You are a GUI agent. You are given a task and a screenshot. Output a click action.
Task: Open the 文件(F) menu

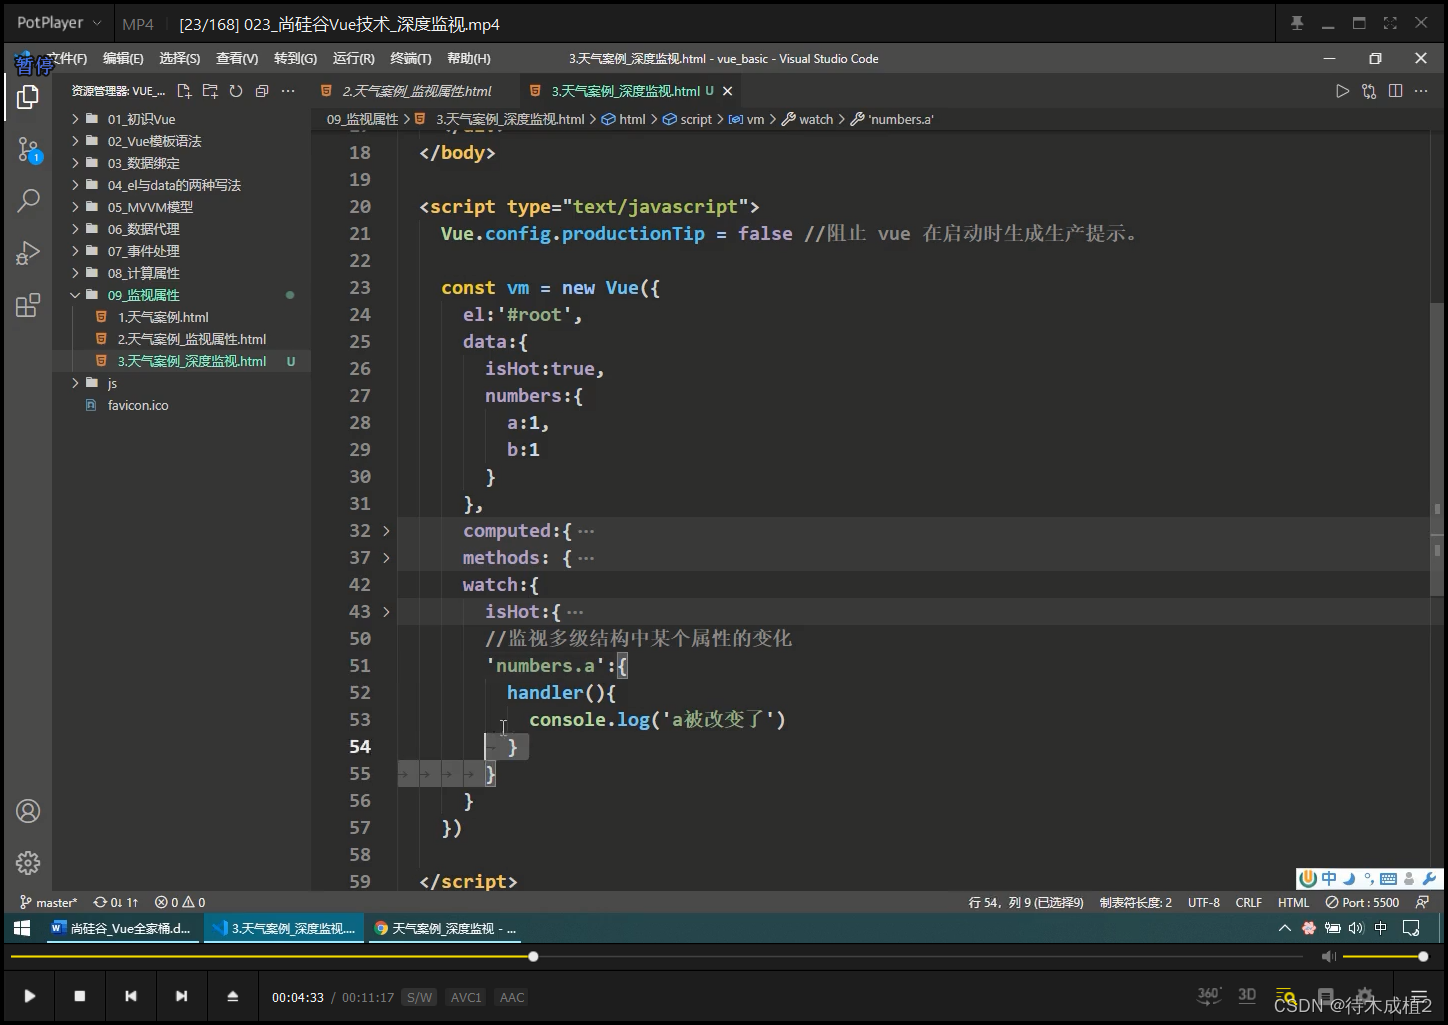[x=66, y=59]
